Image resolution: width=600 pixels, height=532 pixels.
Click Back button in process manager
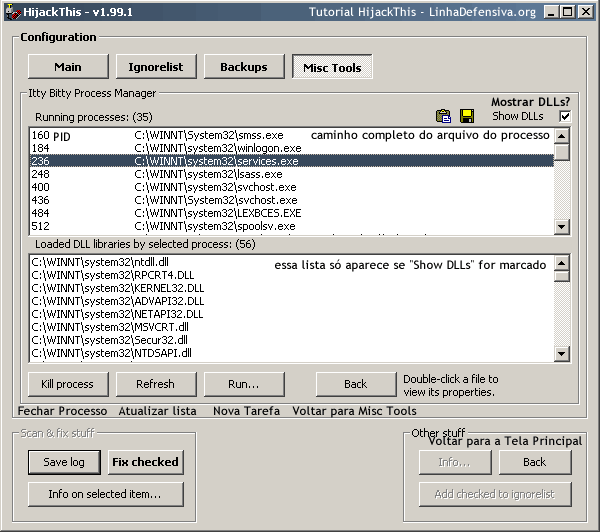tap(356, 384)
